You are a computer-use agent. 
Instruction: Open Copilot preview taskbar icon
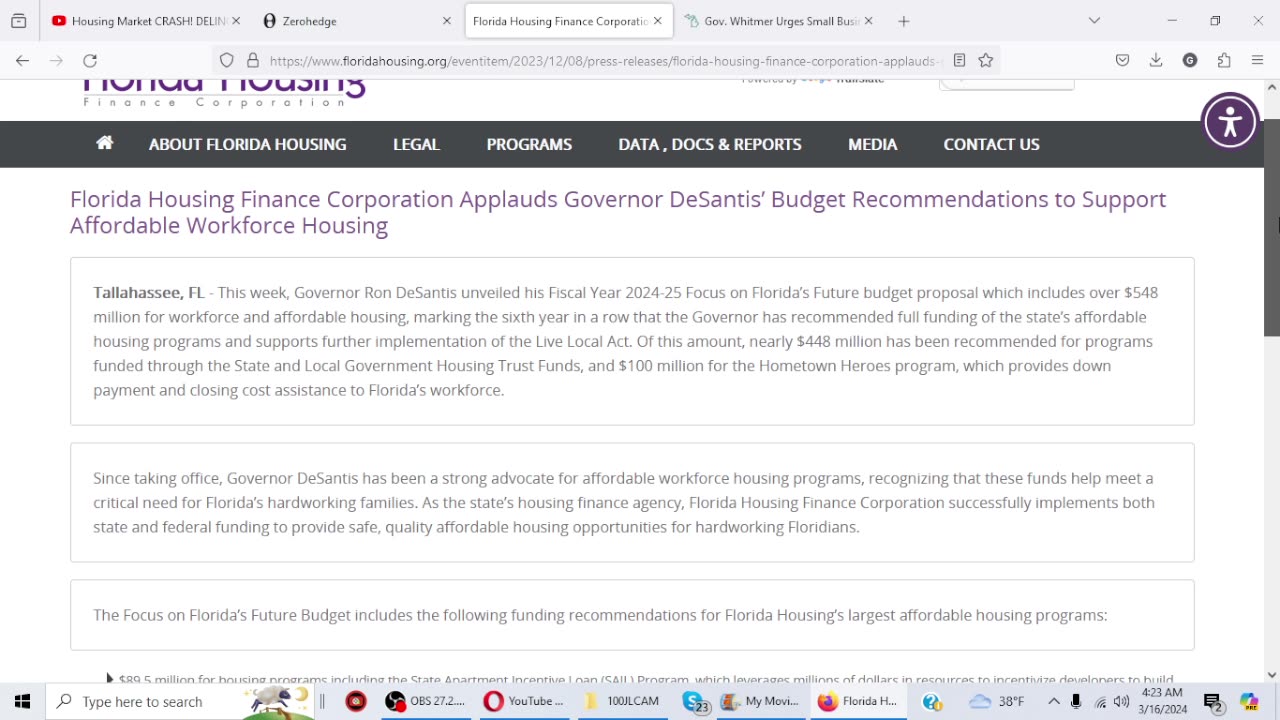[x=1250, y=701]
